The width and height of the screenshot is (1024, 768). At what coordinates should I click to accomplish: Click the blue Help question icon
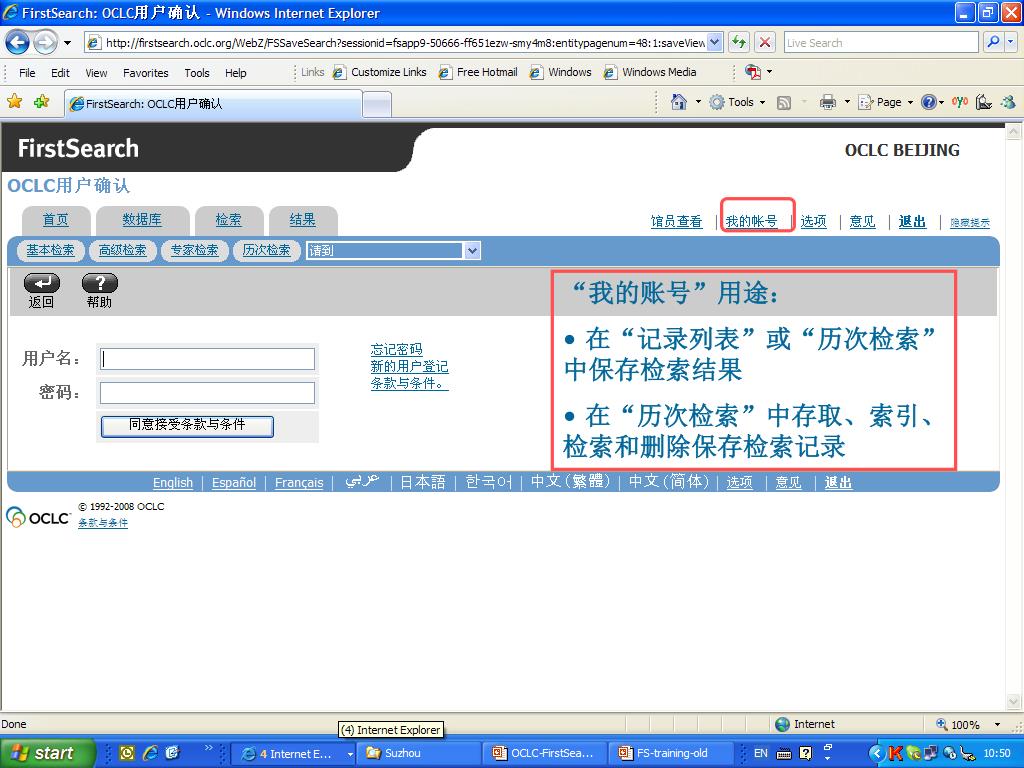pyautogui.click(x=928, y=102)
